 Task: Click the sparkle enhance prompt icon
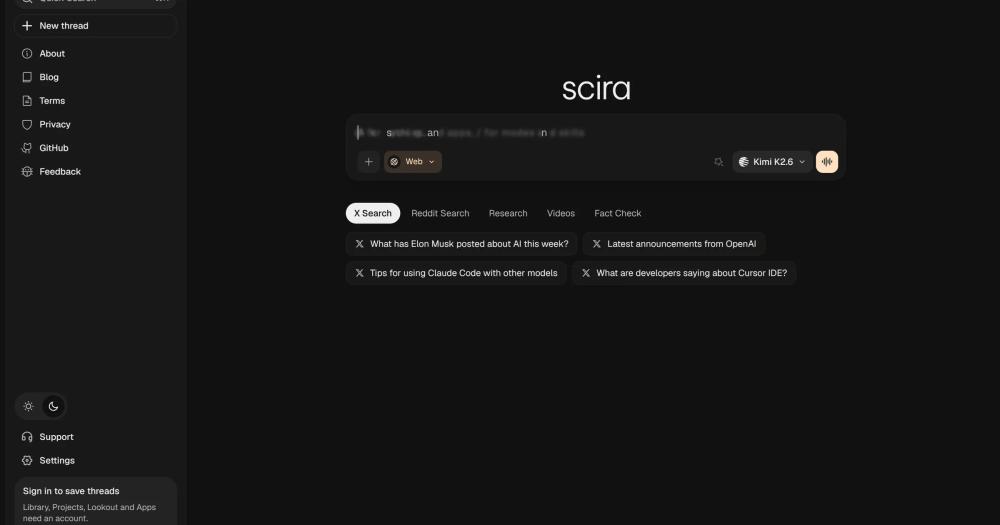coord(719,162)
